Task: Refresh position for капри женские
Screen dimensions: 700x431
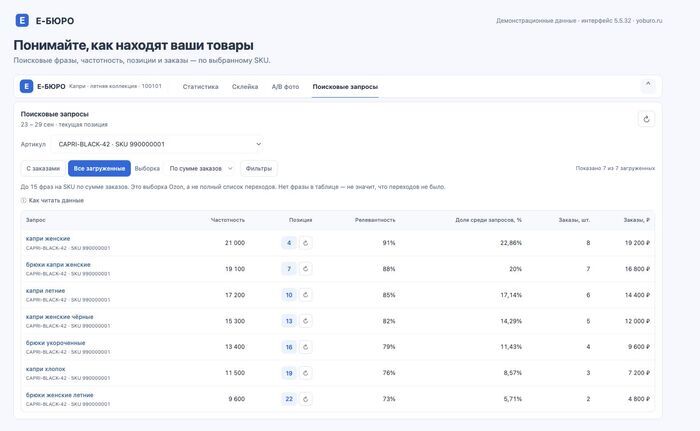Action: [305, 243]
